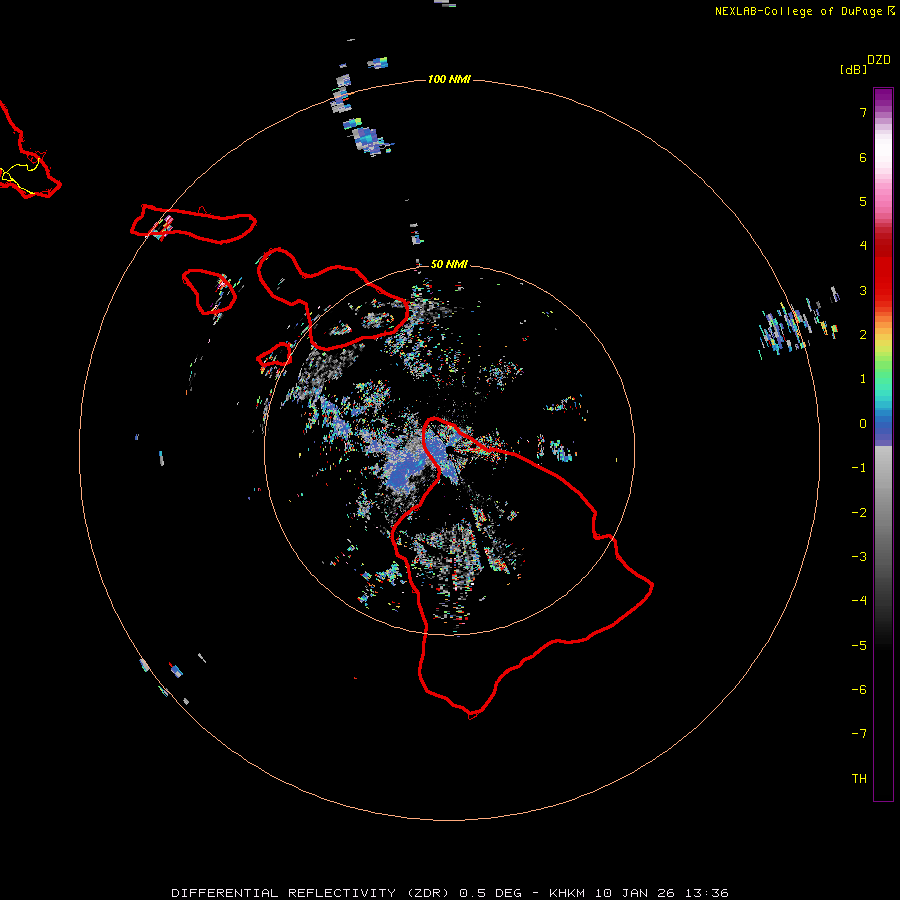Screen dimensions: 900x900
Task: Click the [dB] units label
Action: (854, 69)
